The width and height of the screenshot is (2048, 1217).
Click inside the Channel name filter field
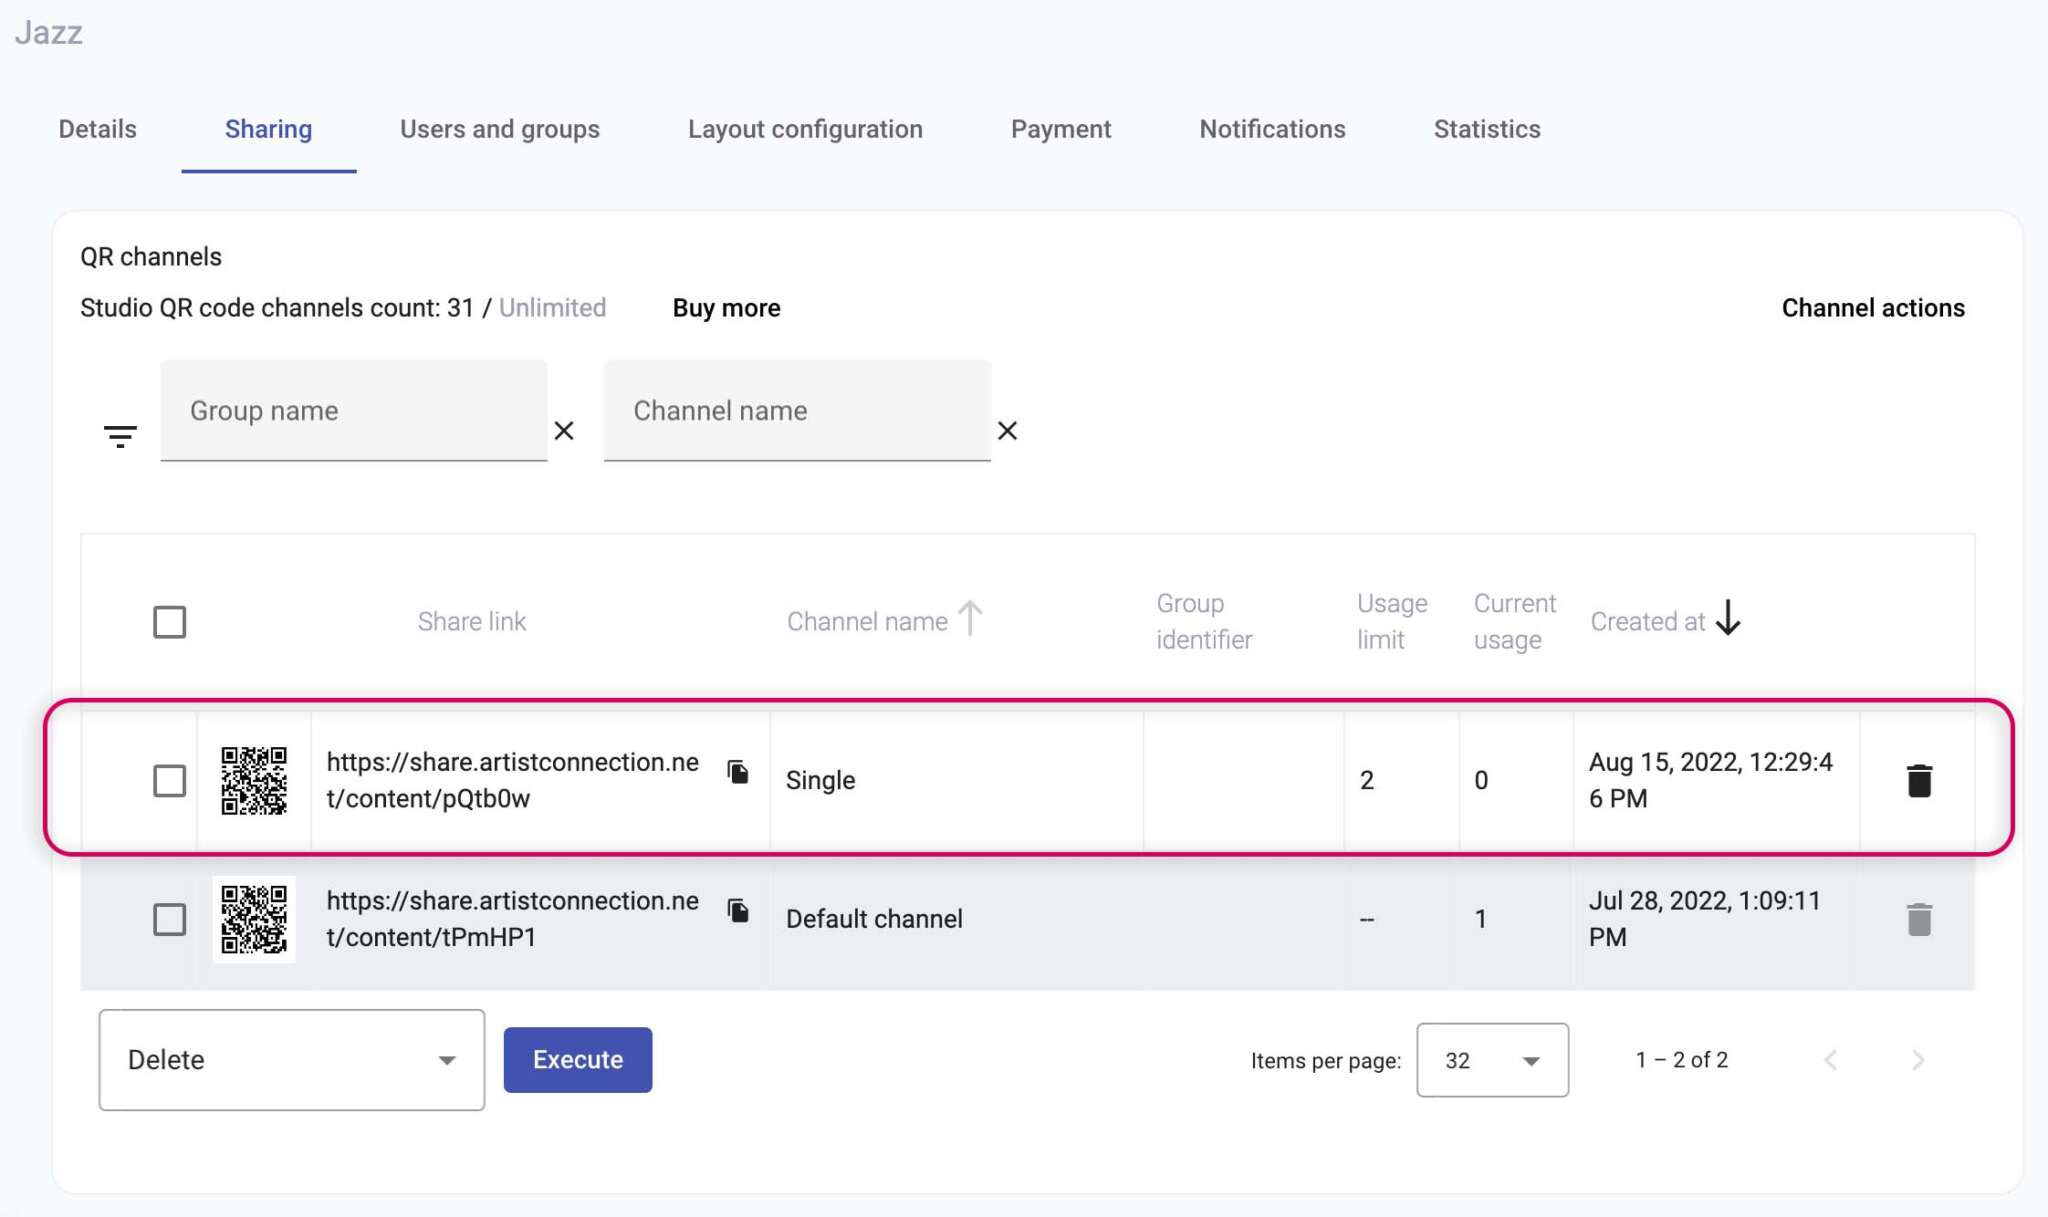coord(797,410)
